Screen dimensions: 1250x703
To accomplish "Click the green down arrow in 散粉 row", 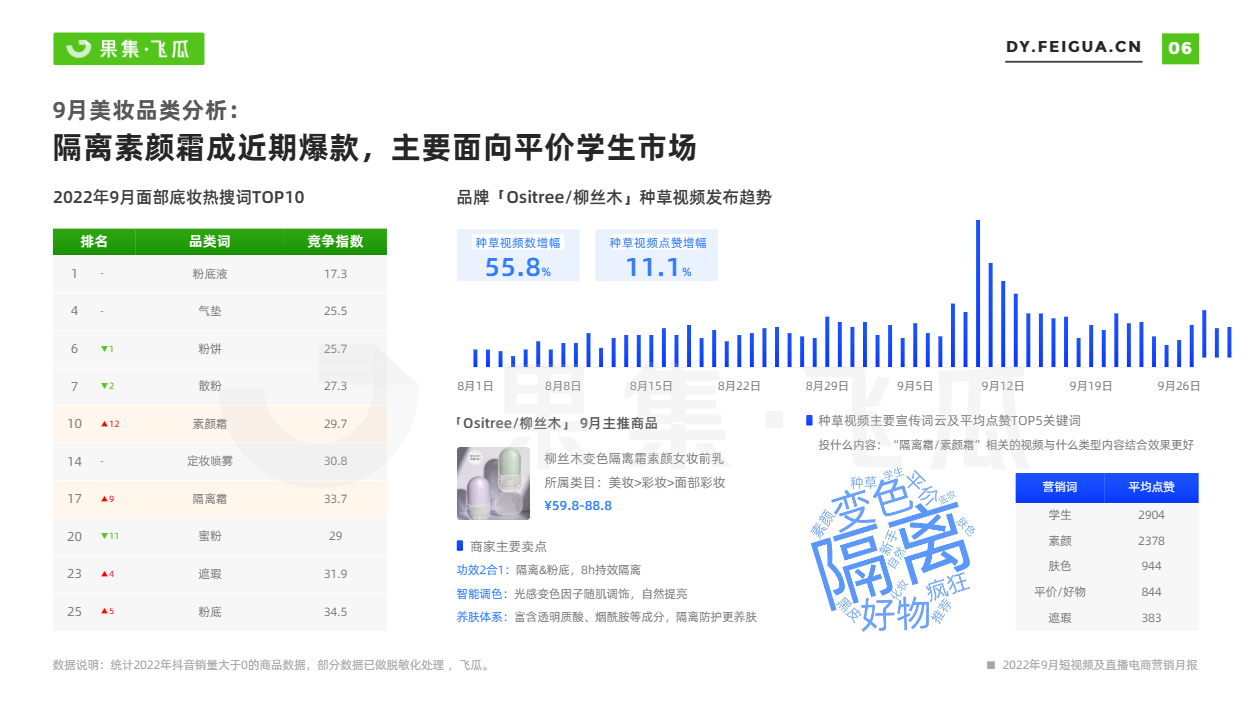I will 103,386.
